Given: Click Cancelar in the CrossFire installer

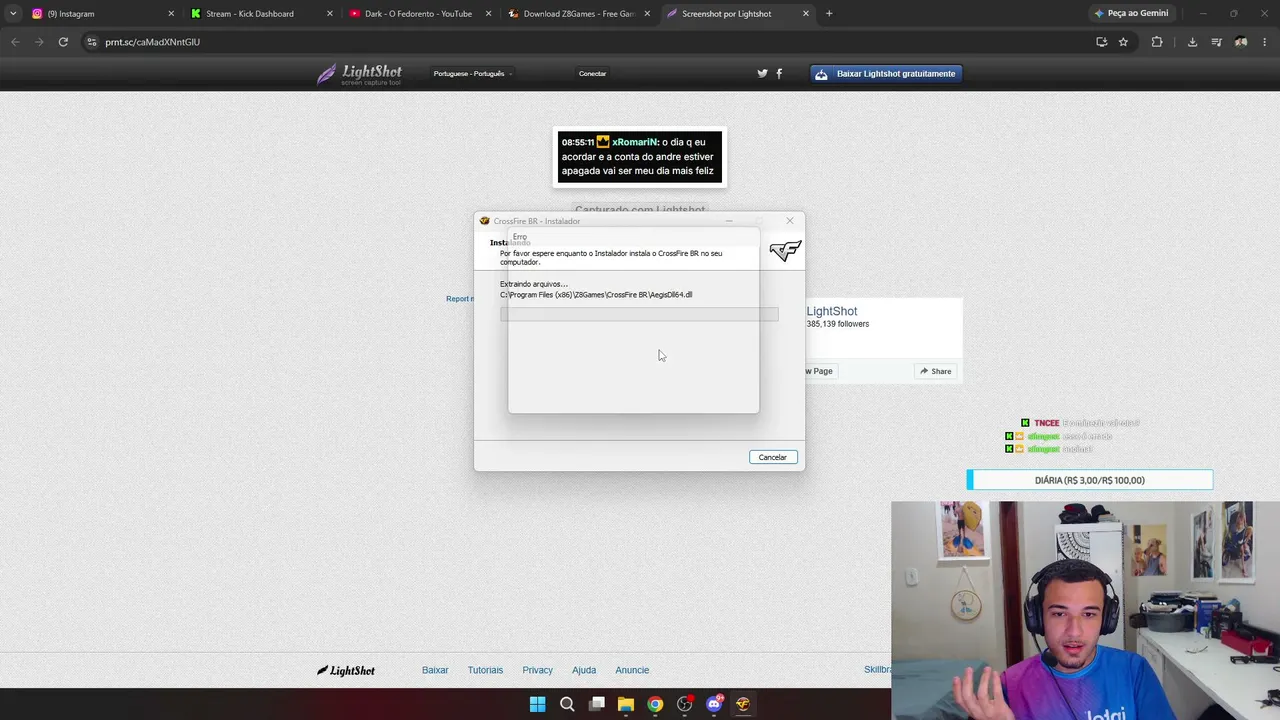Looking at the screenshot, I should (x=772, y=457).
